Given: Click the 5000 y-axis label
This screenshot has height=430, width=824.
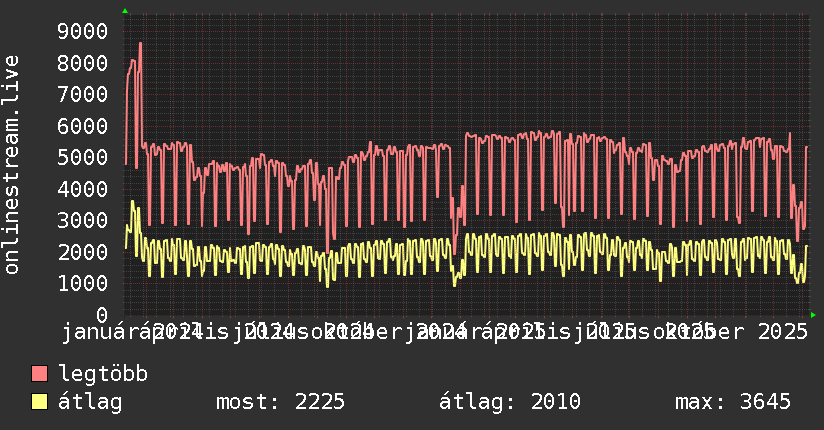Looking at the screenshot, I should (83, 158).
